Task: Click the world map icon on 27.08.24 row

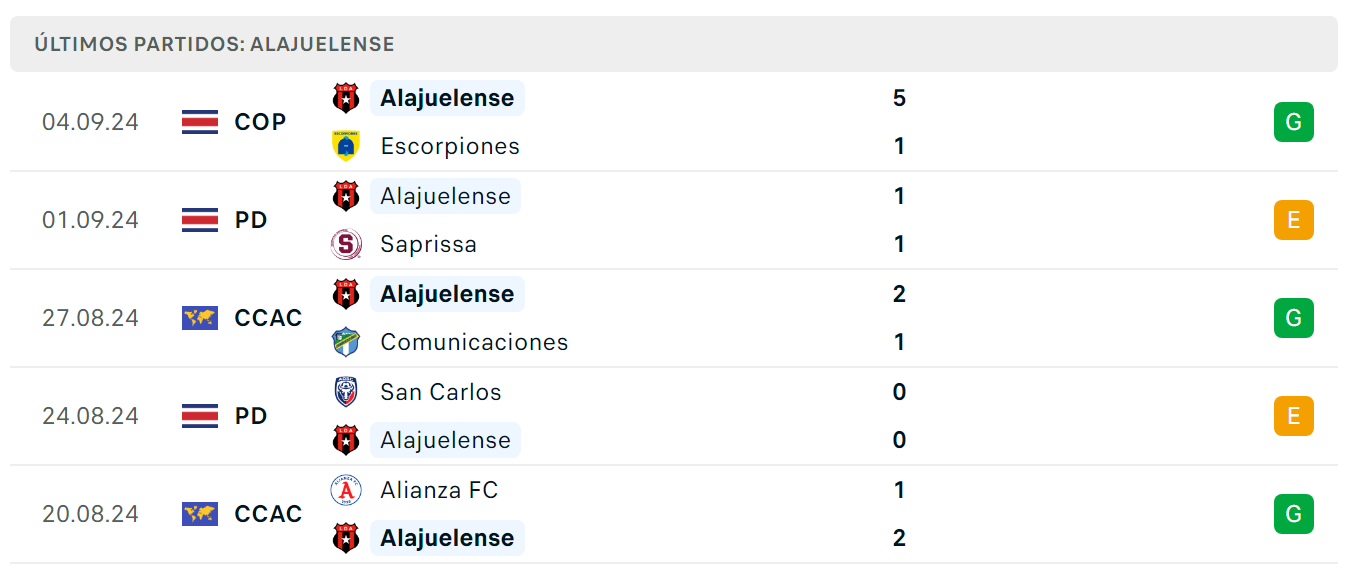Action: coord(200,318)
